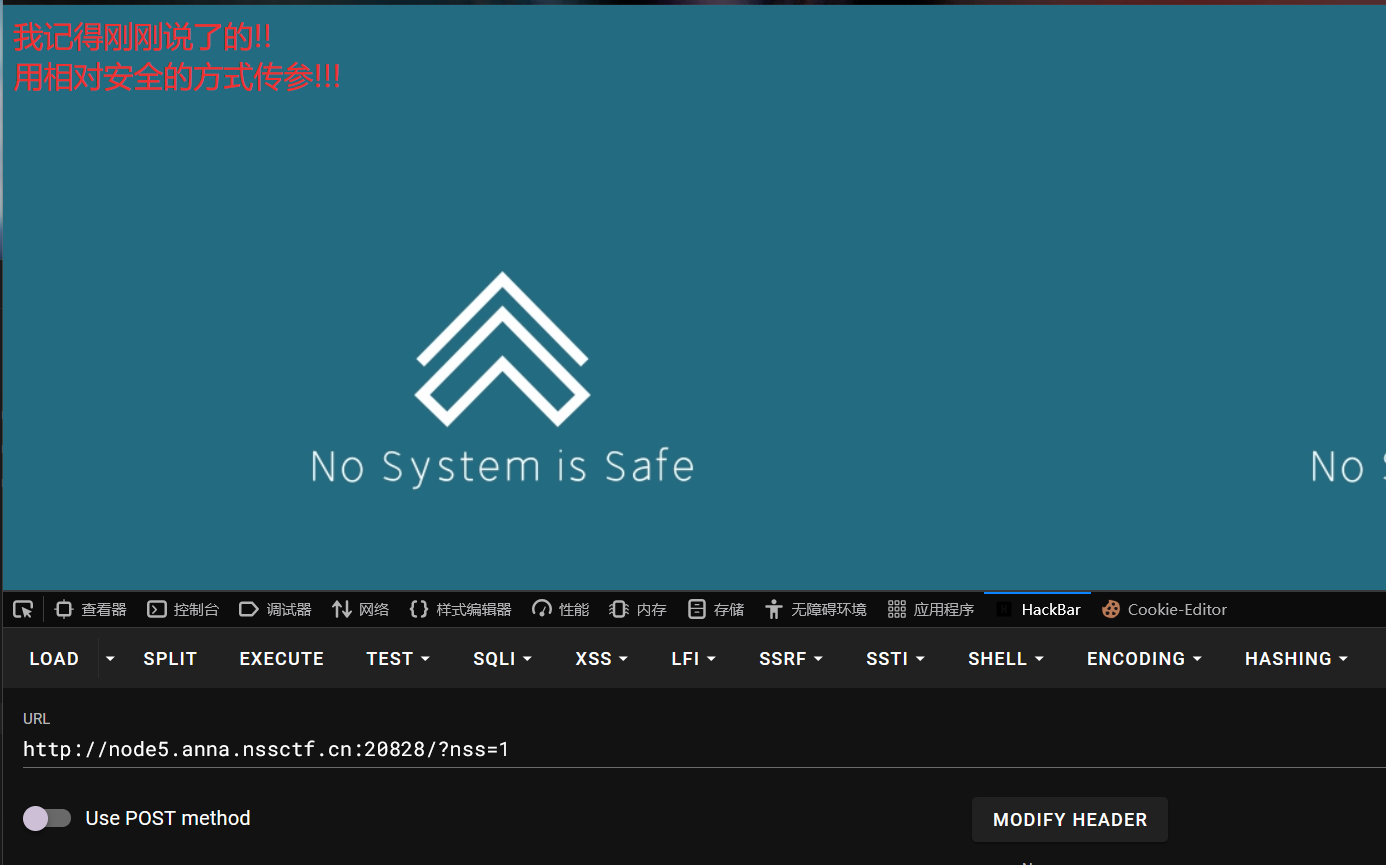Run the request with EXECUTE
The image size is (1386, 865).
point(282,659)
